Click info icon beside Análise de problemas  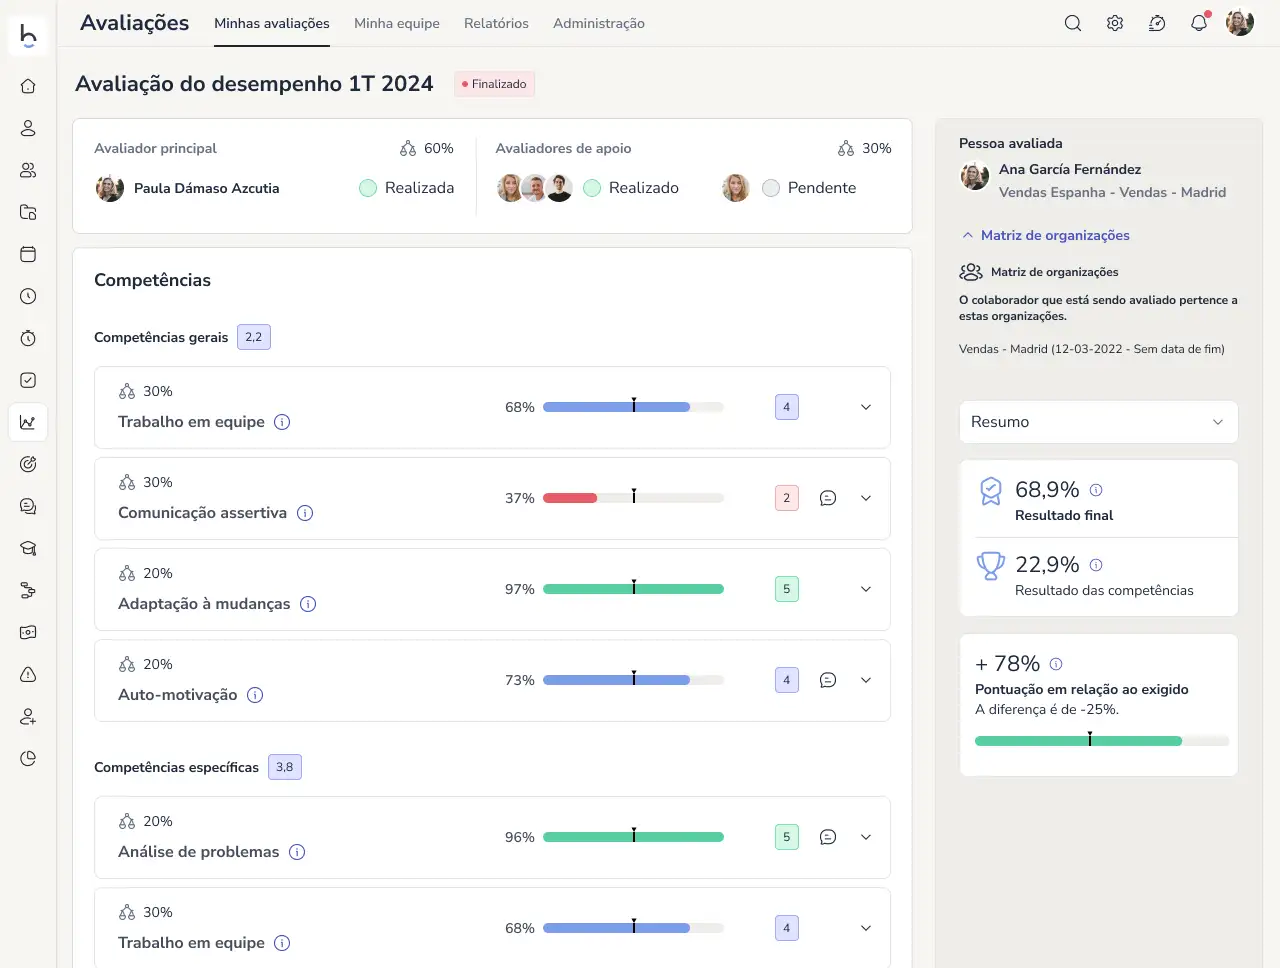[297, 852]
